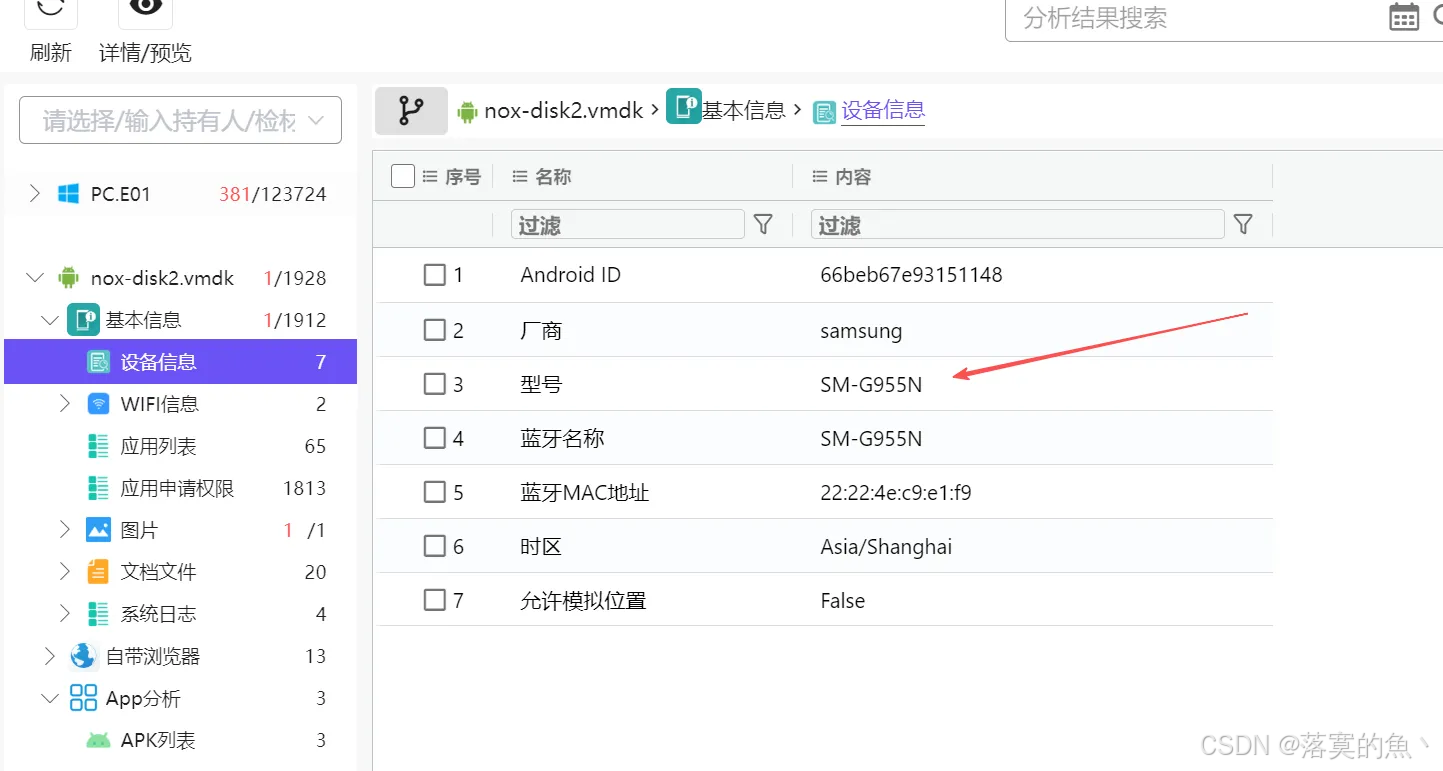Sort by the 名称 column header
Viewport: 1443px width, 771px height.
(553, 176)
